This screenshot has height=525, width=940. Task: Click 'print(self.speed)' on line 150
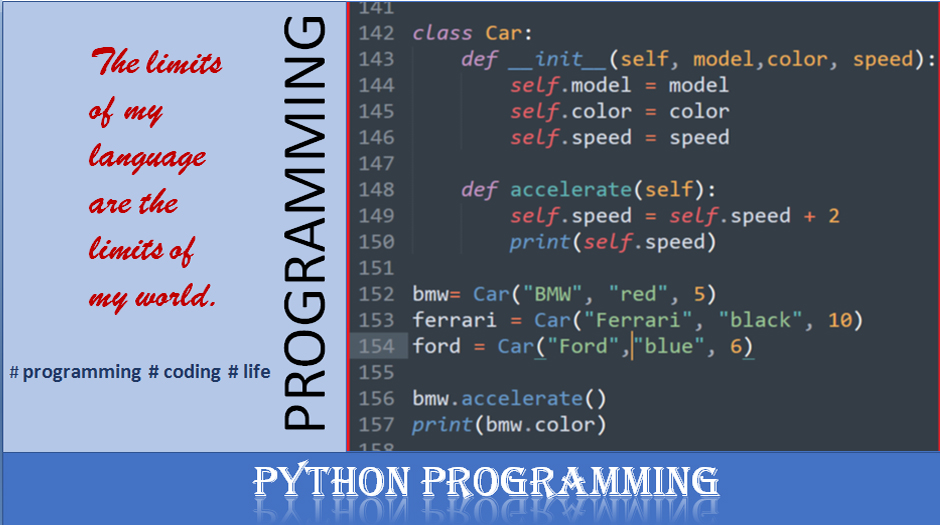613,242
